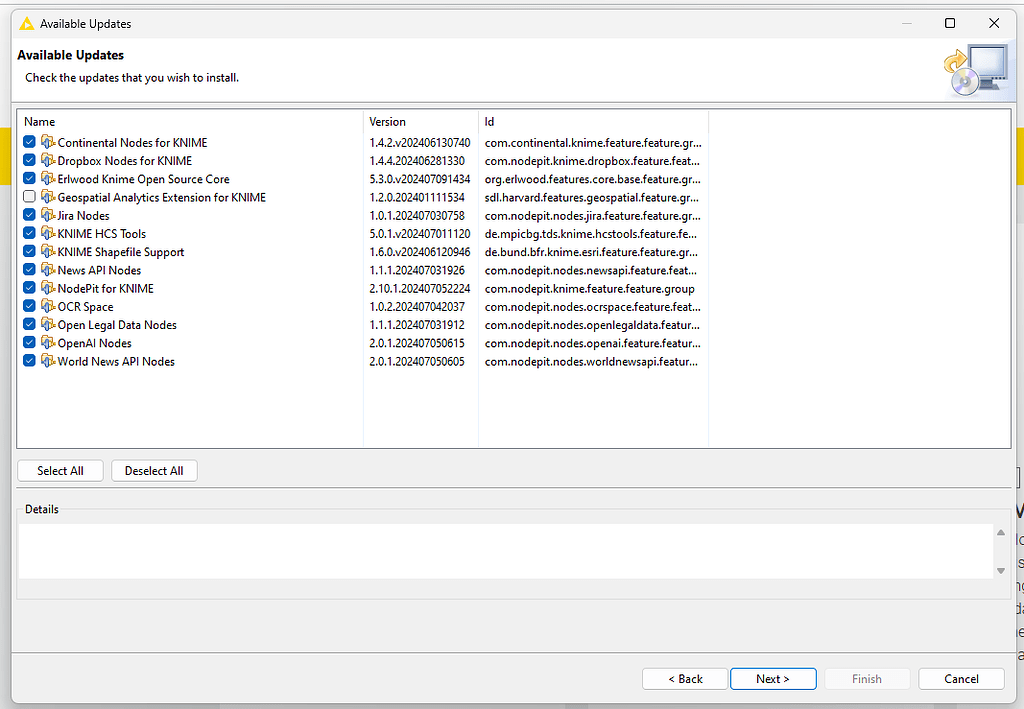Uncheck the OpenAI Nodes update
This screenshot has width=1024, height=709.
(29, 342)
